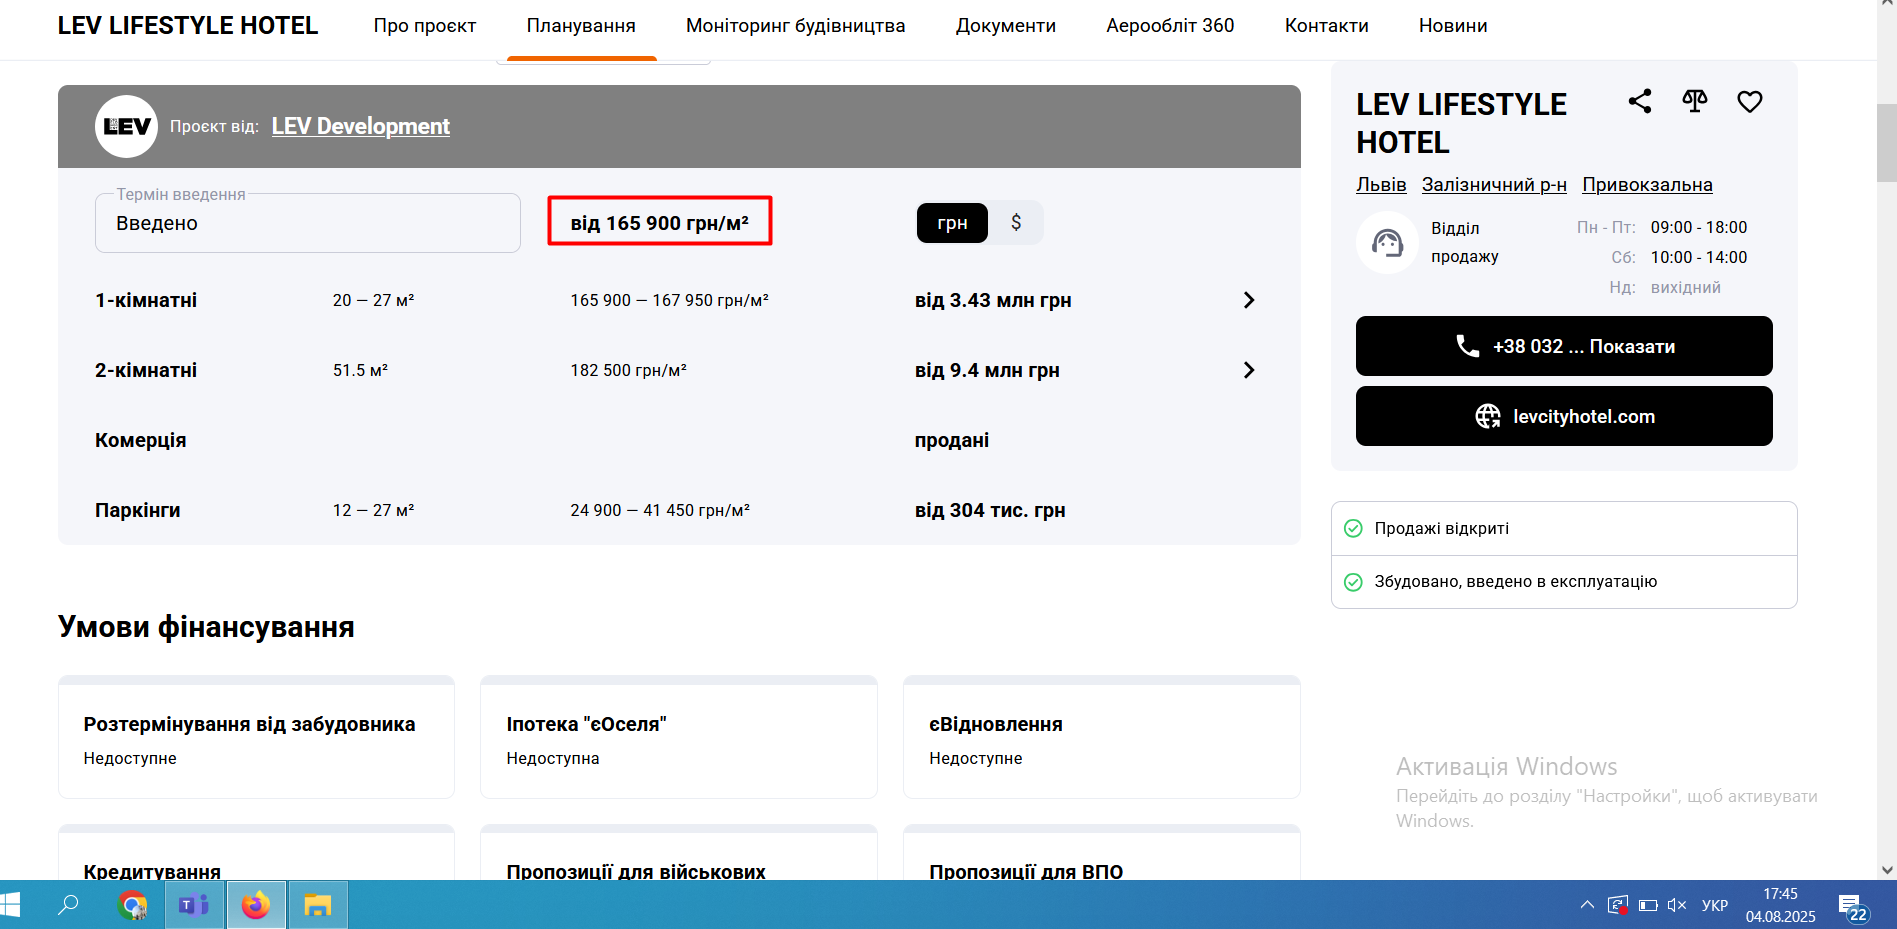
Task: Click 'від 3.43 млн грн' price
Action: (993, 300)
